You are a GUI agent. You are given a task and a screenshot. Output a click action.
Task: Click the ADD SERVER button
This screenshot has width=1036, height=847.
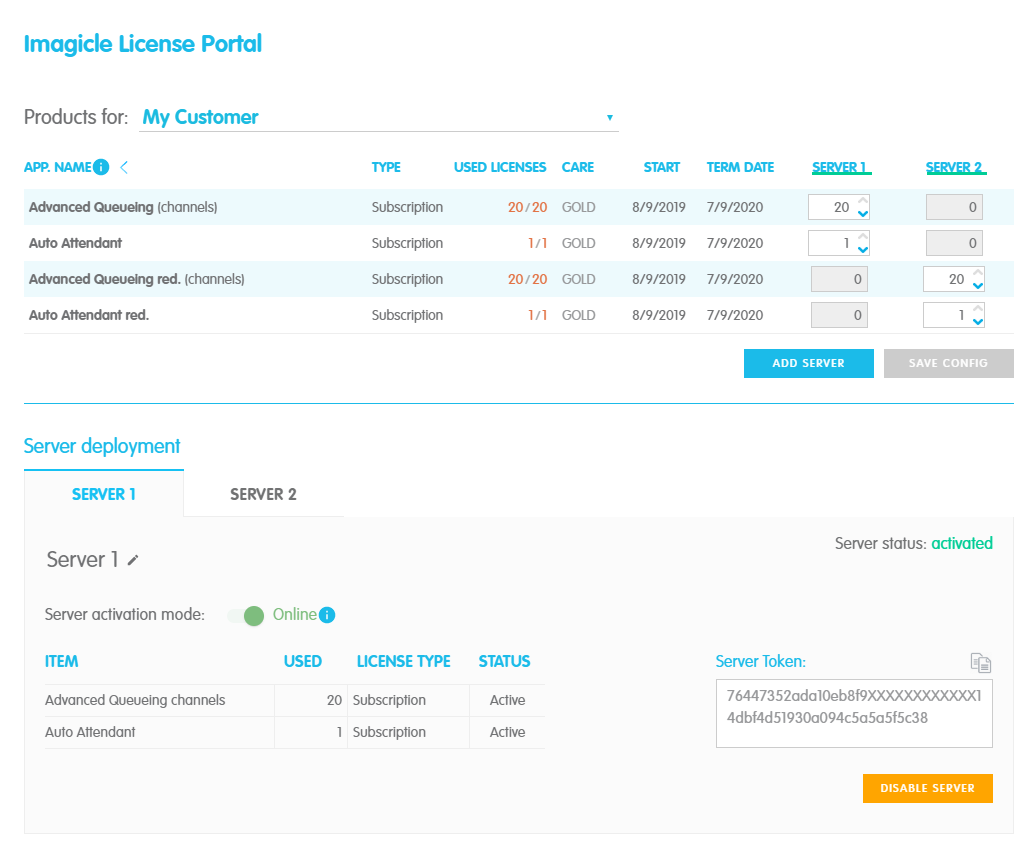808,363
